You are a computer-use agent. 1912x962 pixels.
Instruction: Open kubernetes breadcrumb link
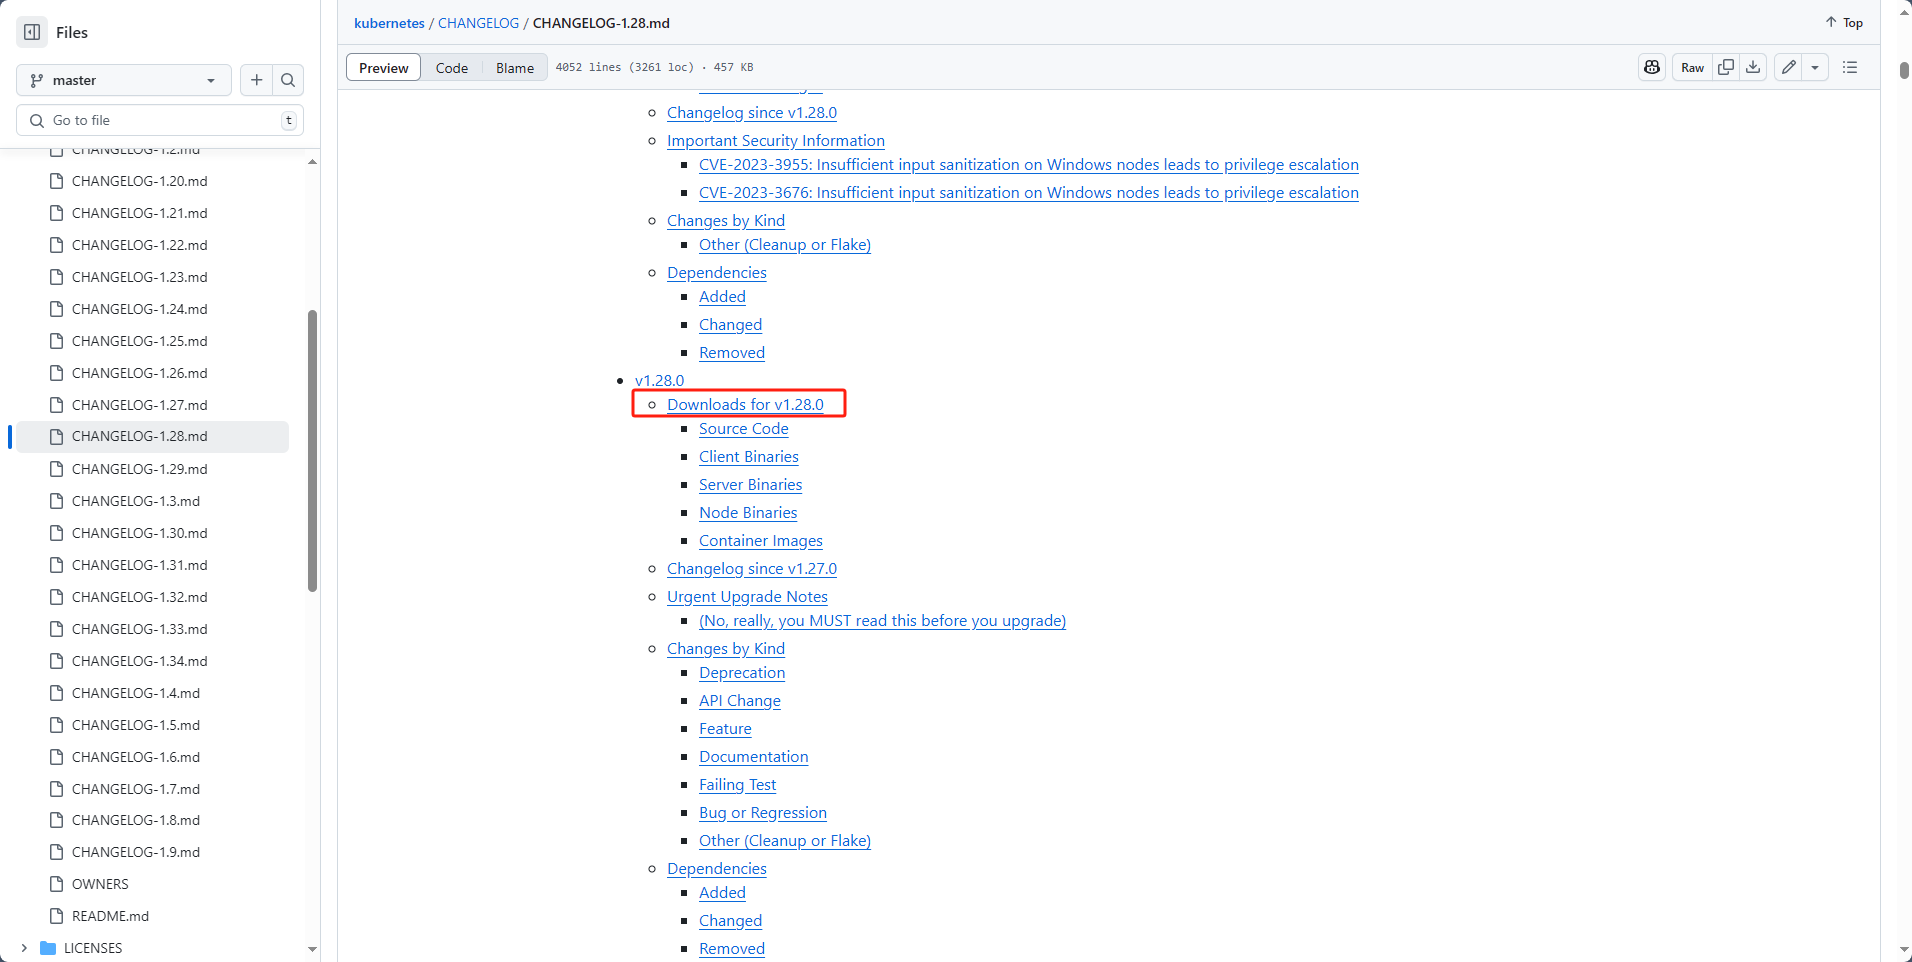coord(389,23)
